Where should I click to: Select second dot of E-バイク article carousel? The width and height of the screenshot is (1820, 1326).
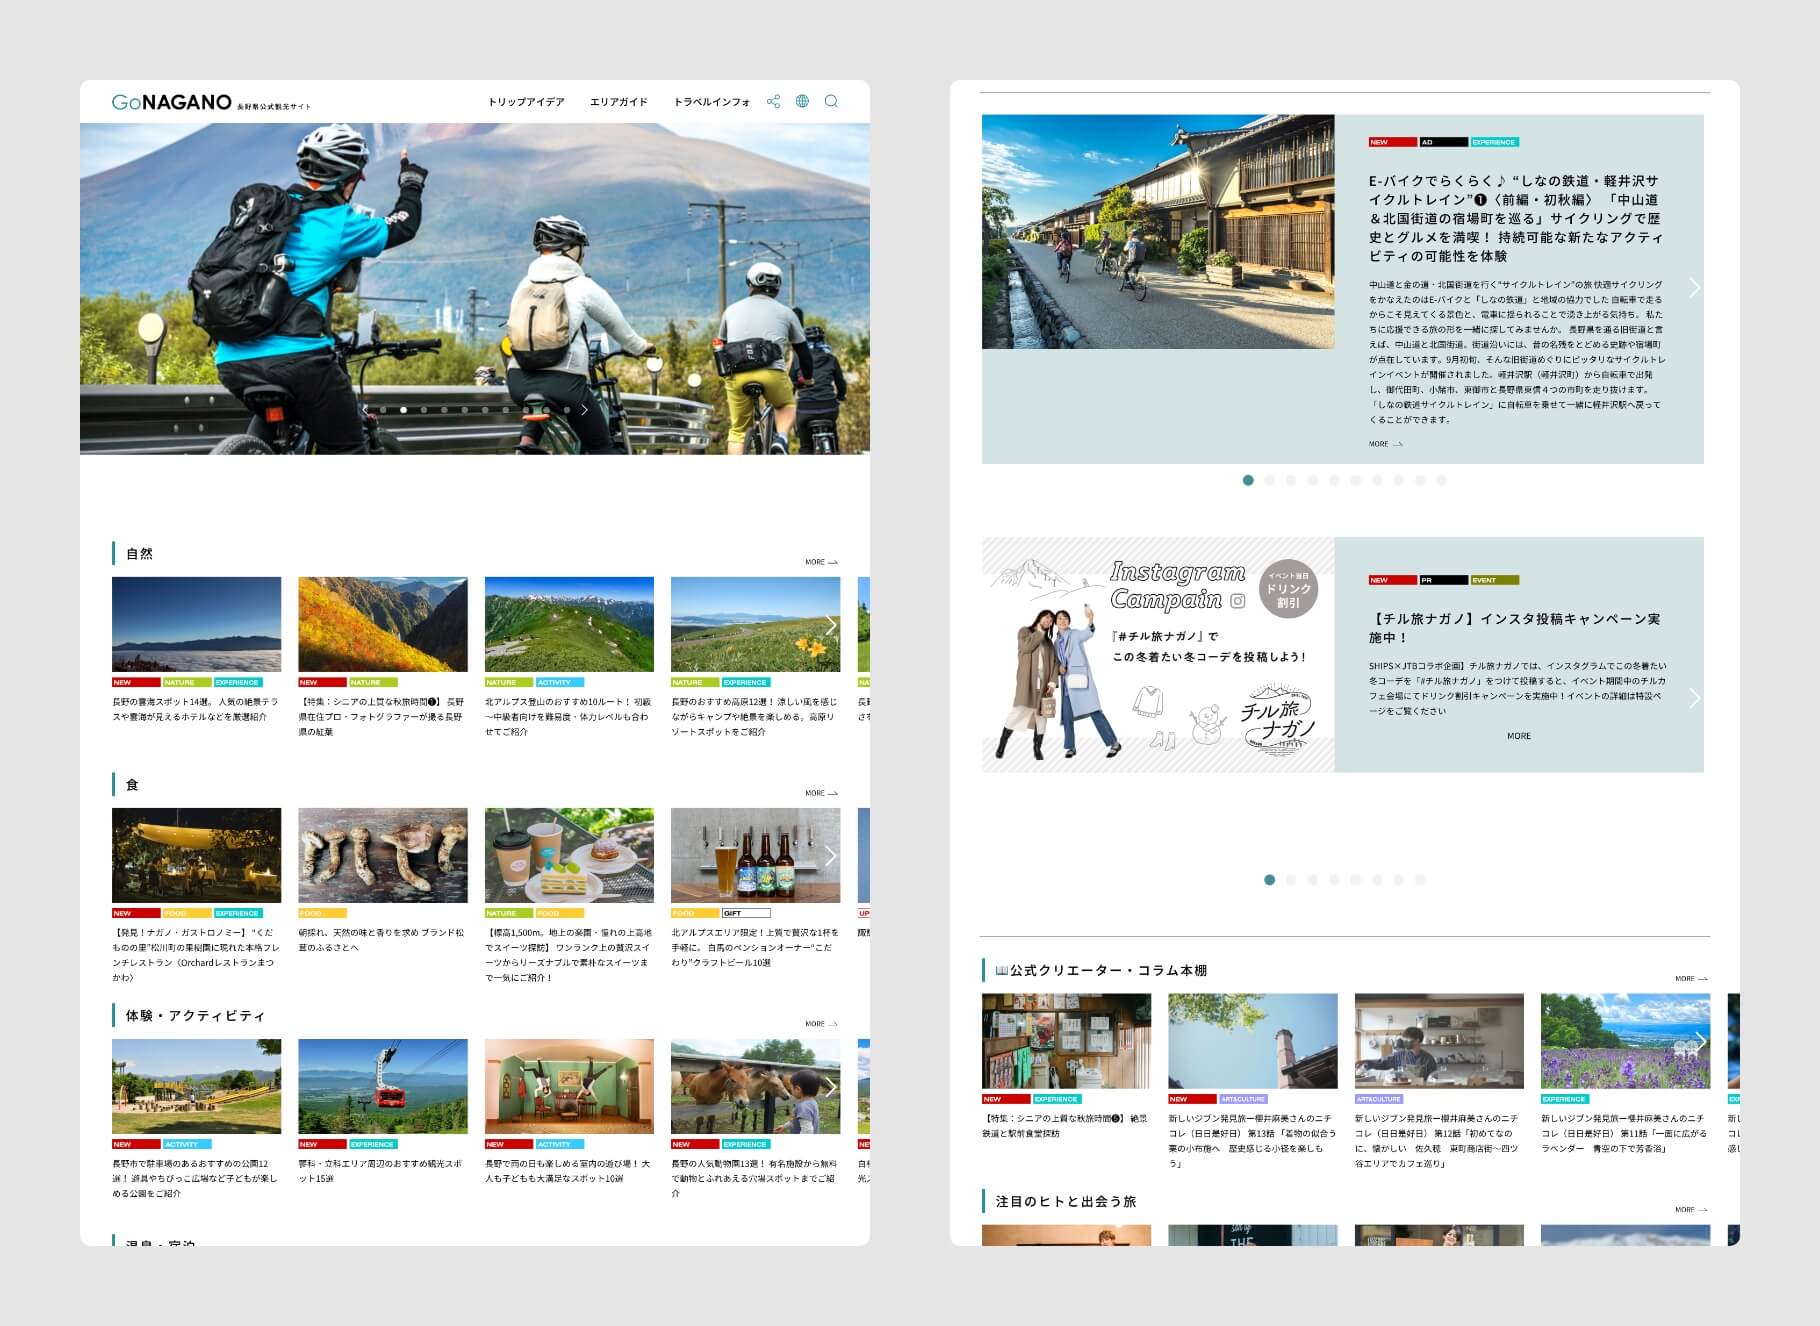tap(1270, 480)
